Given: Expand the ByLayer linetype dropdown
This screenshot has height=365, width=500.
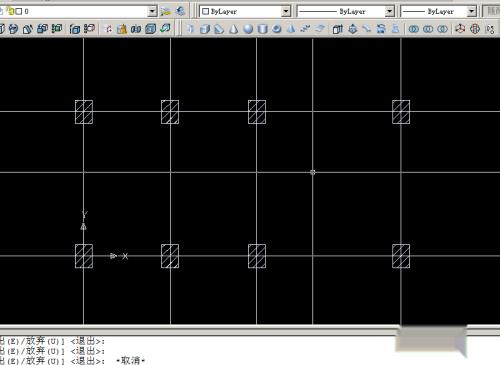Looking at the screenshot, I should pyautogui.click(x=389, y=11).
